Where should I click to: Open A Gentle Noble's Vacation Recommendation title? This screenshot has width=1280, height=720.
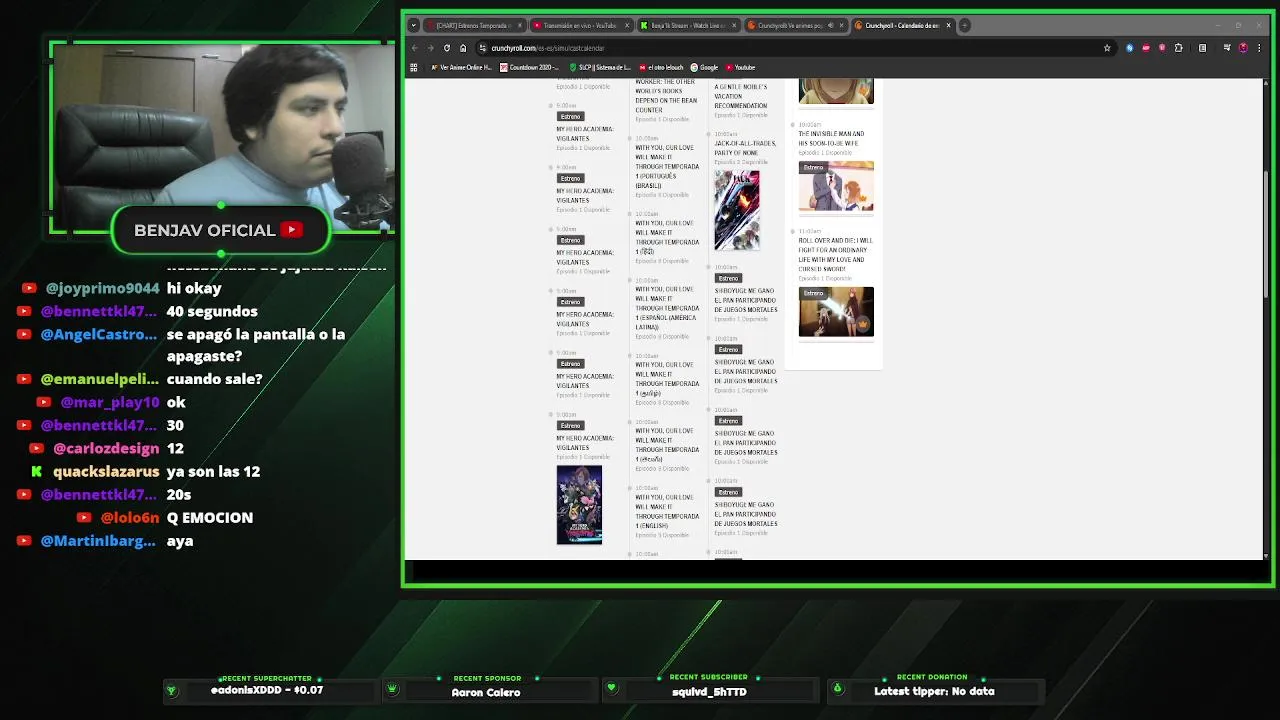coord(741,96)
